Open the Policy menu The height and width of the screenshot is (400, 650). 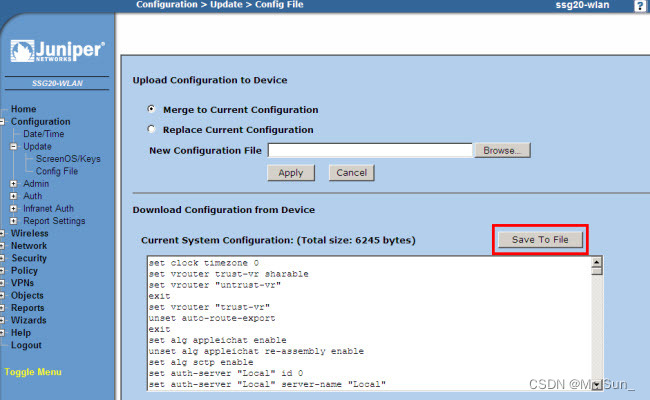tap(24, 271)
